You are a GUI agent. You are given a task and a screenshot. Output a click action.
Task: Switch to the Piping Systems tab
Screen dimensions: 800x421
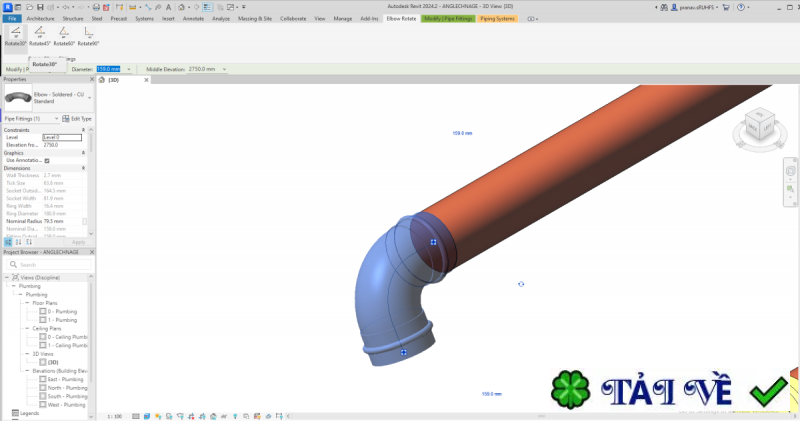click(497, 18)
